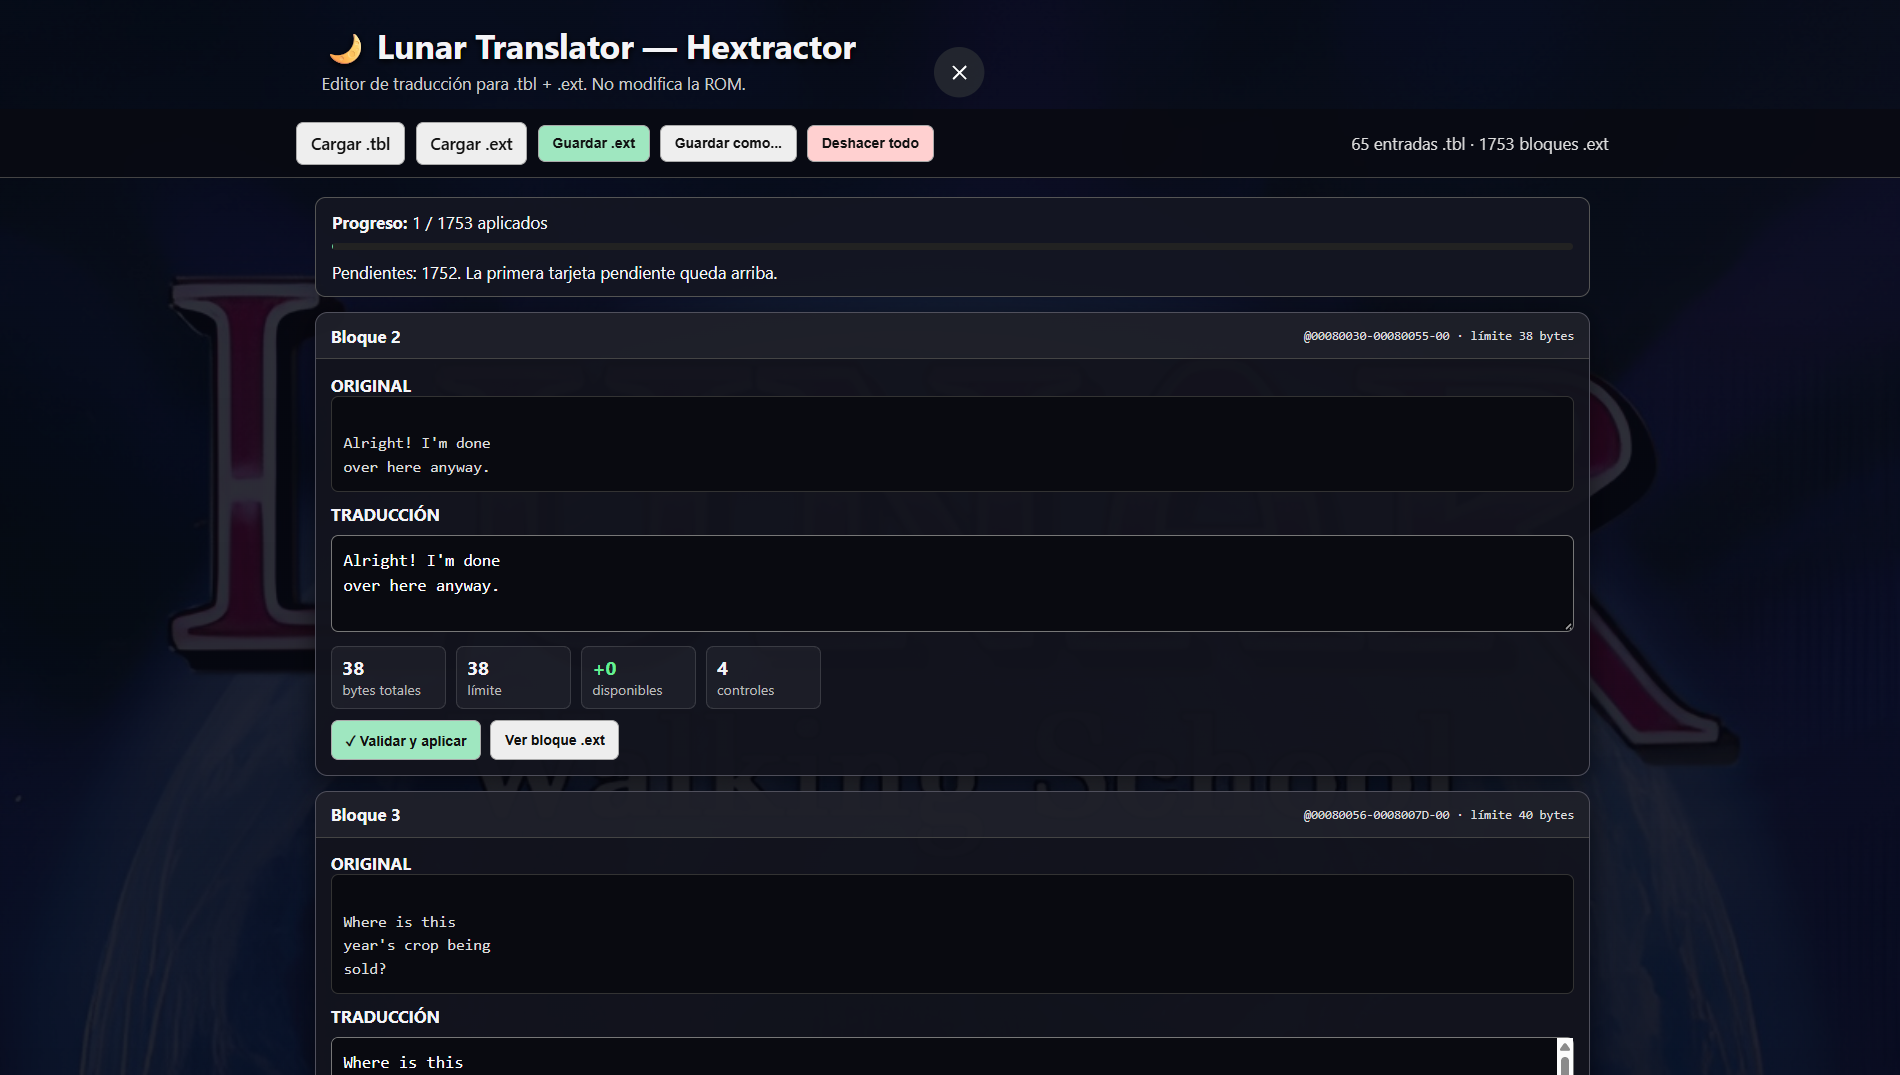Click the +0 disponibles stat card
The image size is (1900, 1075).
pyautogui.click(x=638, y=677)
